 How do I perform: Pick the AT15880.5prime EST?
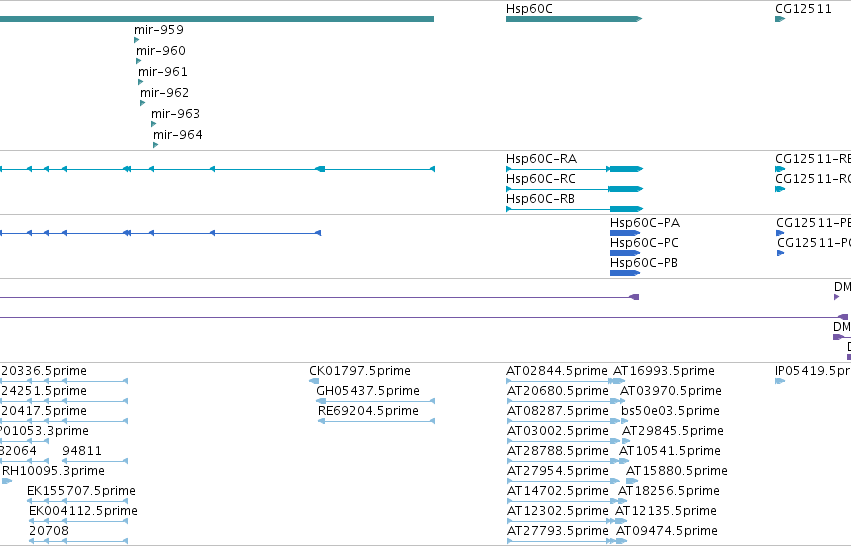tap(632, 481)
